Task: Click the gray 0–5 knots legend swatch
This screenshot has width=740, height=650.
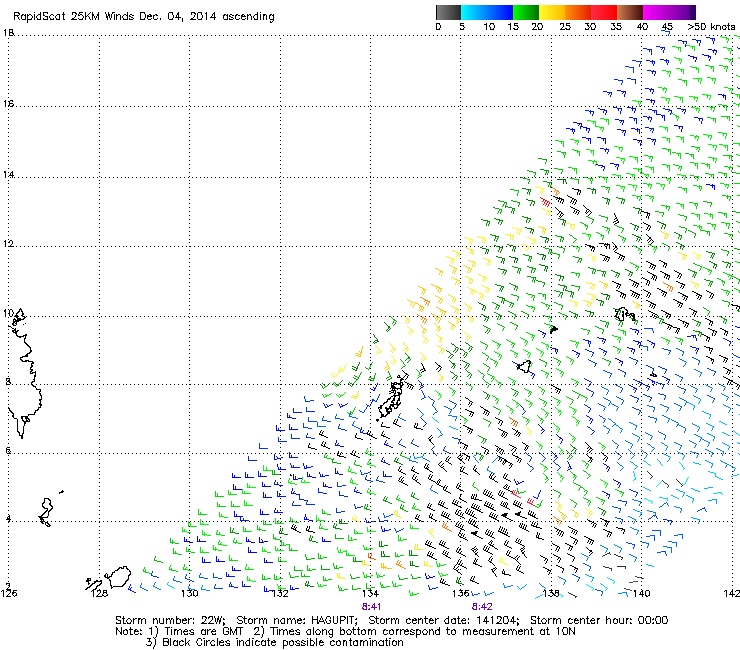Action: [x=448, y=12]
